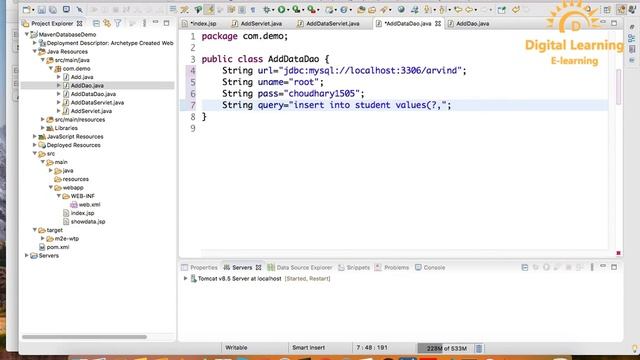The height and width of the screenshot is (360, 640).
Task: Open New wizard dropdown arrow
Action: pyautogui.click(x=33, y=10)
